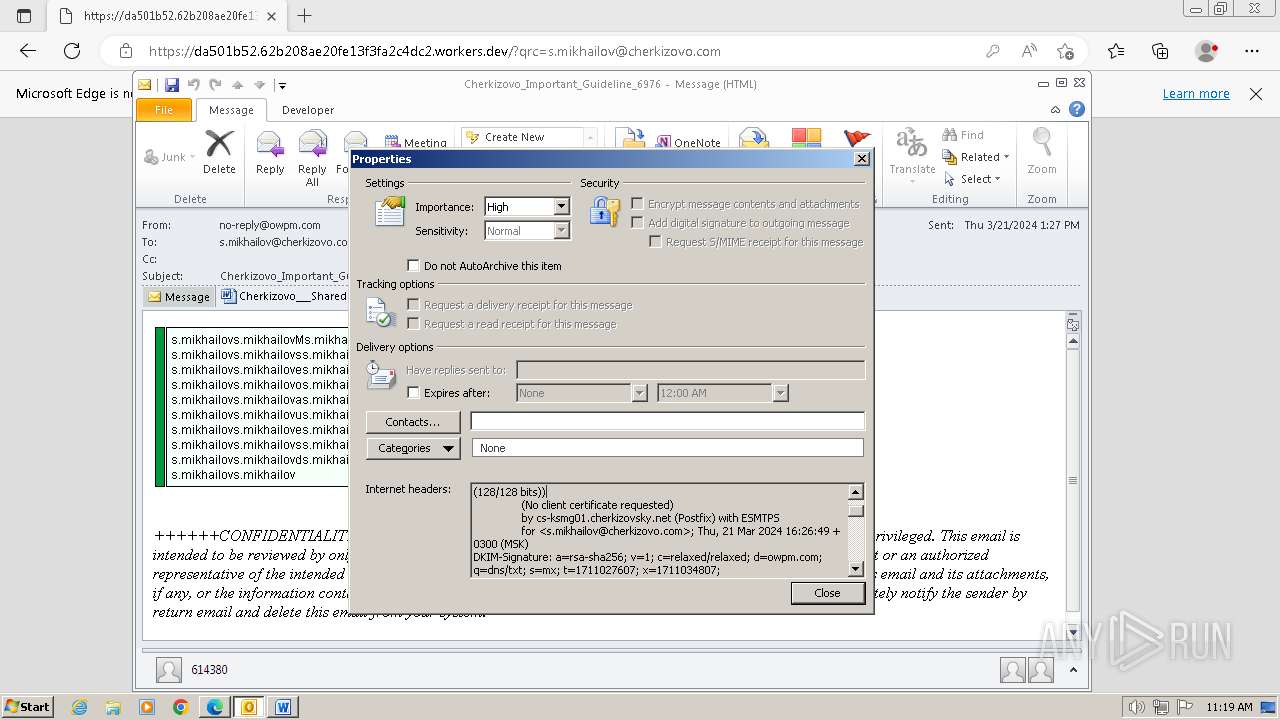Open Edge Settings and more menu
Viewport: 1280px width, 720px height.
pyautogui.click(x=1252, y=51)
